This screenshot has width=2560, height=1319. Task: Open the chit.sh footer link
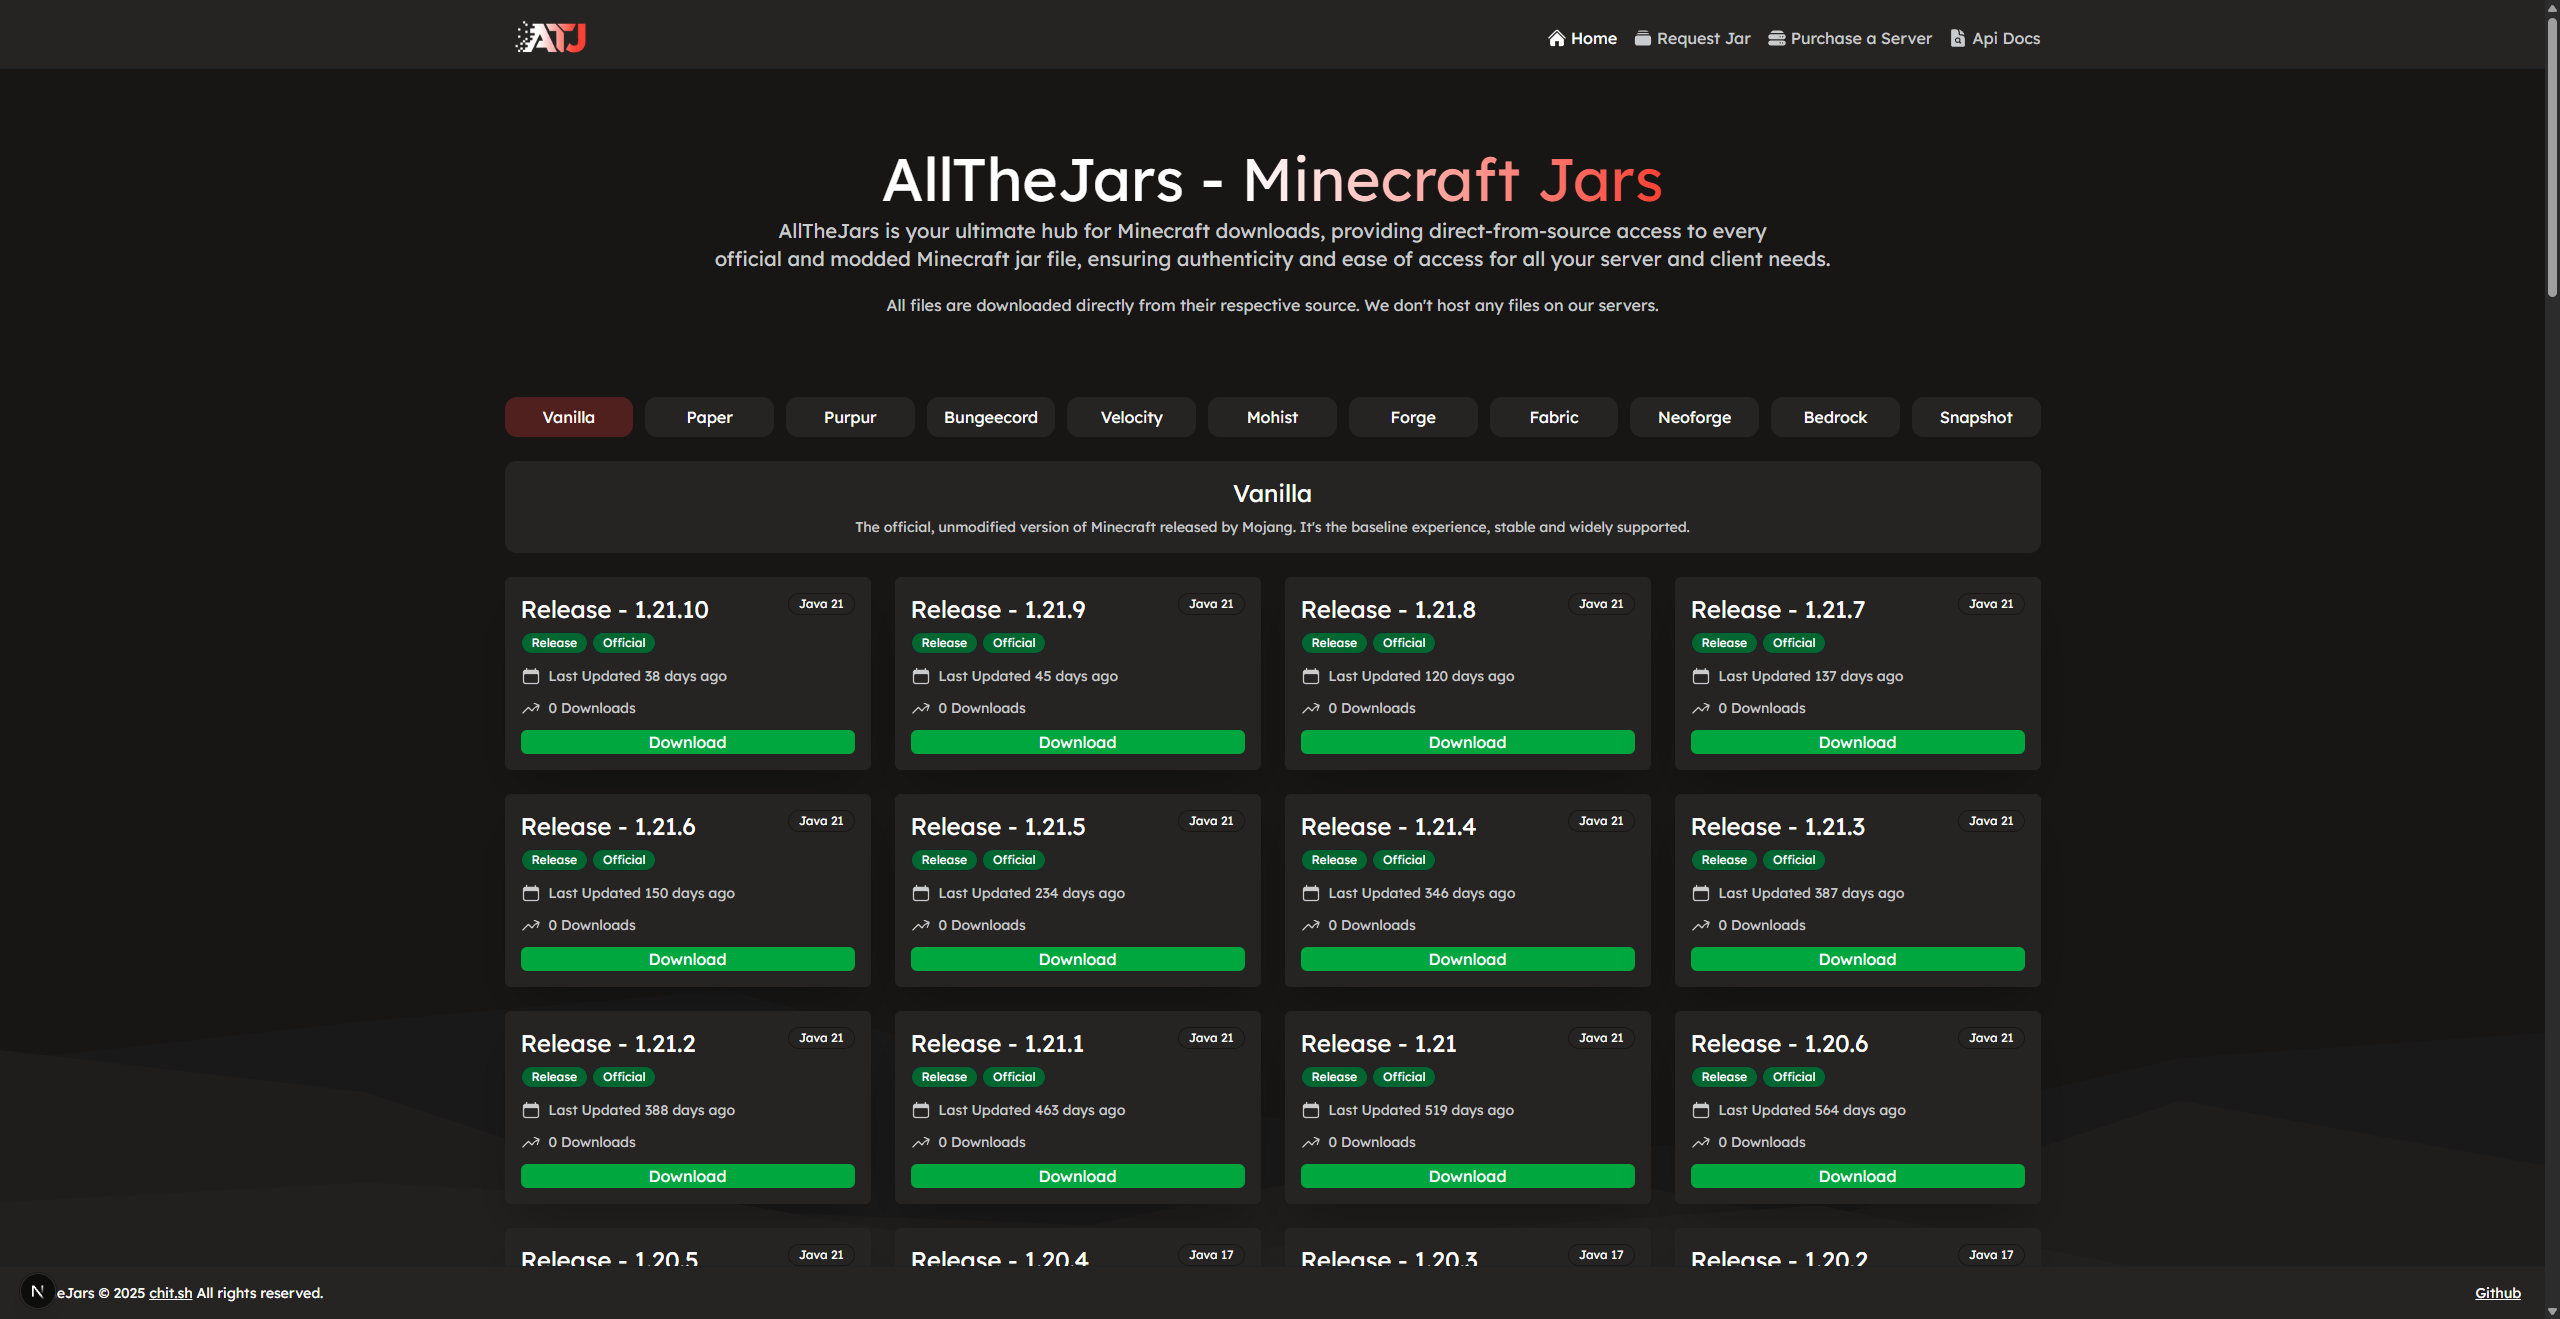click(x=170, y=1293)
